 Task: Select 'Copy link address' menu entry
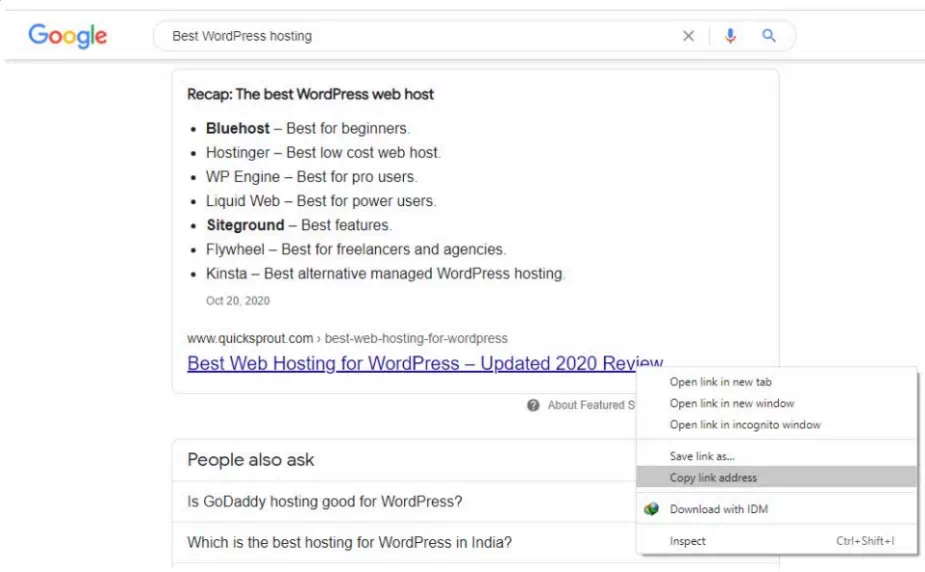point(713,478)
